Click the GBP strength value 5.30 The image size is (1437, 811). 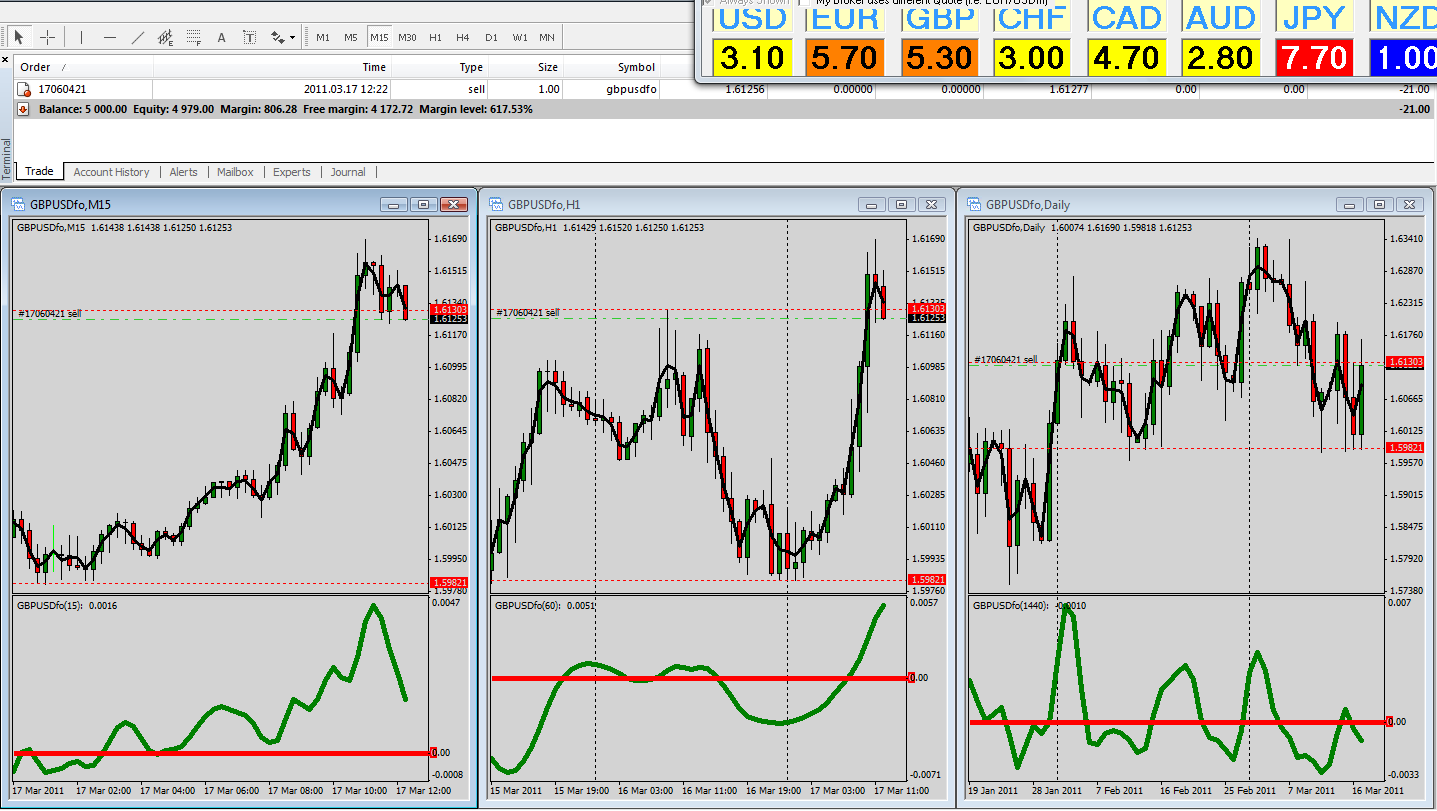[940, 57]
